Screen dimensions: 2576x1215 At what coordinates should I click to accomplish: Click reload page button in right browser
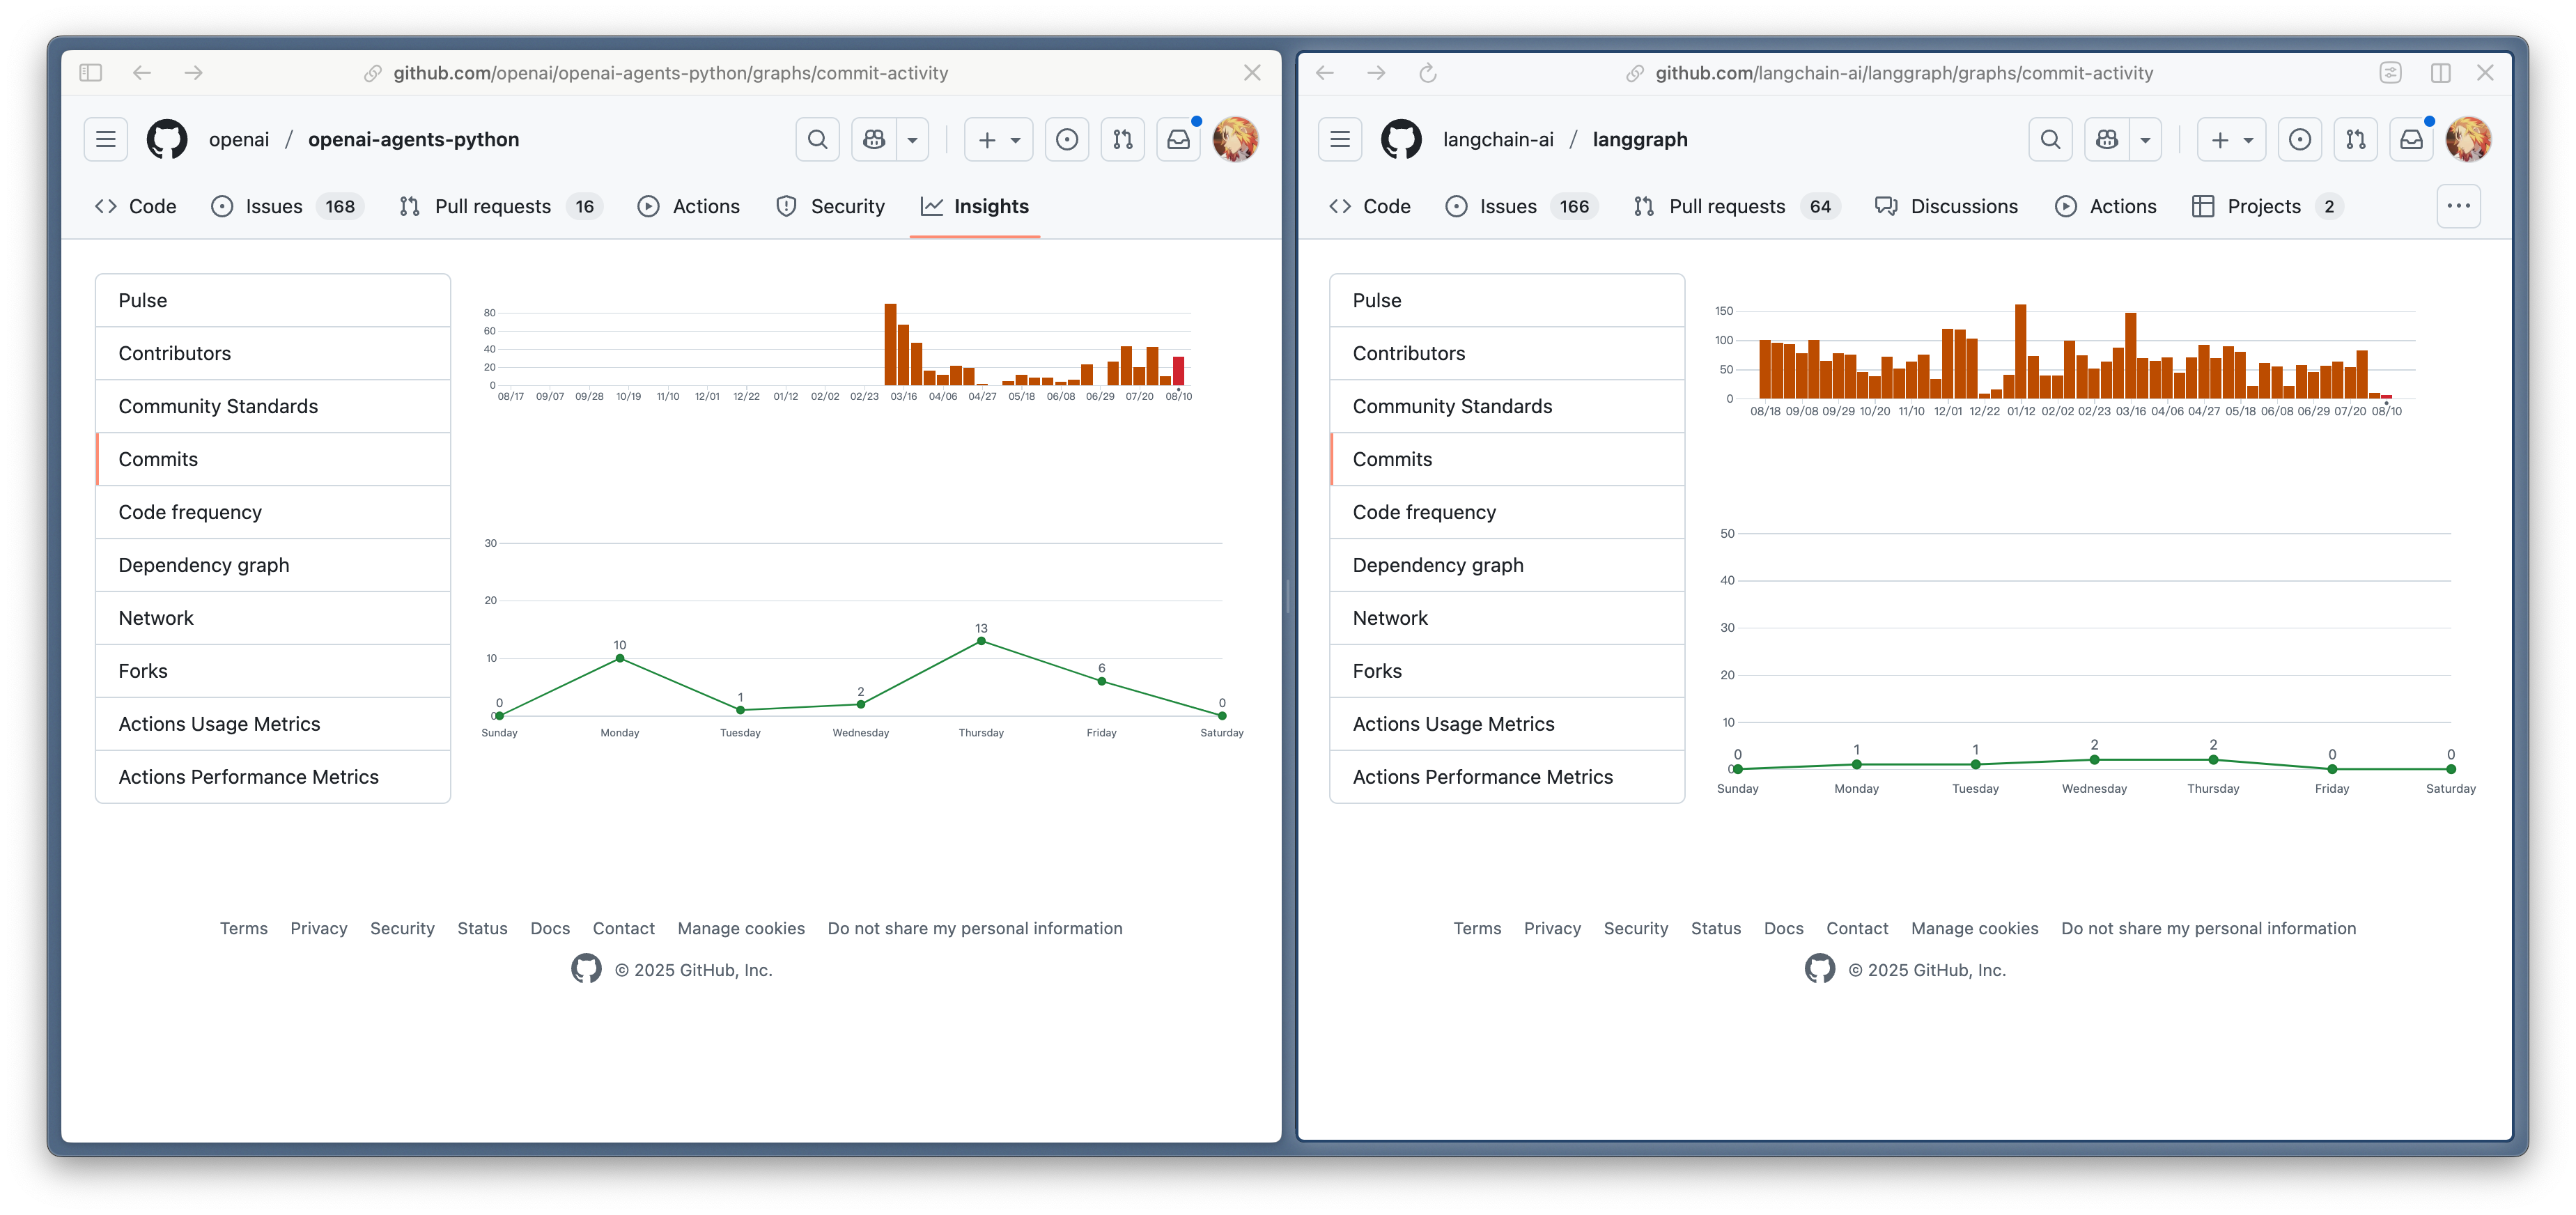[1427, 73]
